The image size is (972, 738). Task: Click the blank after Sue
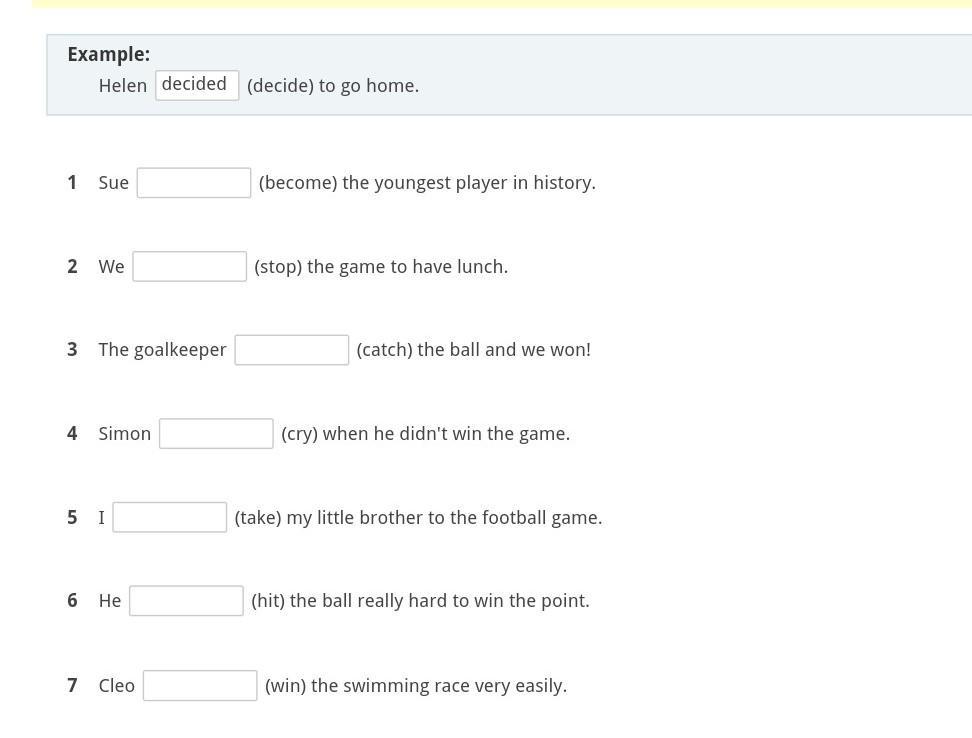click(193, 183)
